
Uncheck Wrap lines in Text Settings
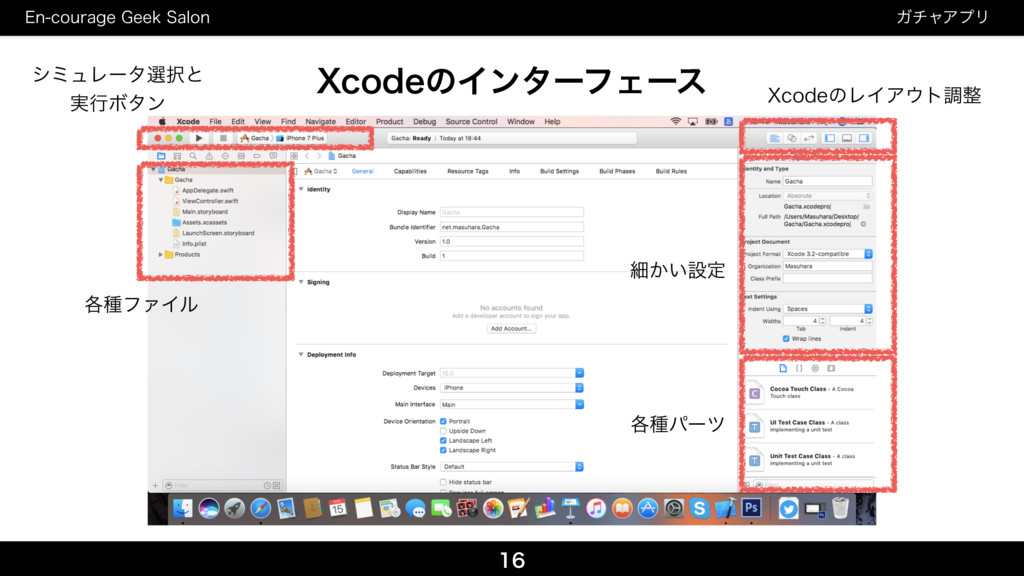tap(786, 339)
